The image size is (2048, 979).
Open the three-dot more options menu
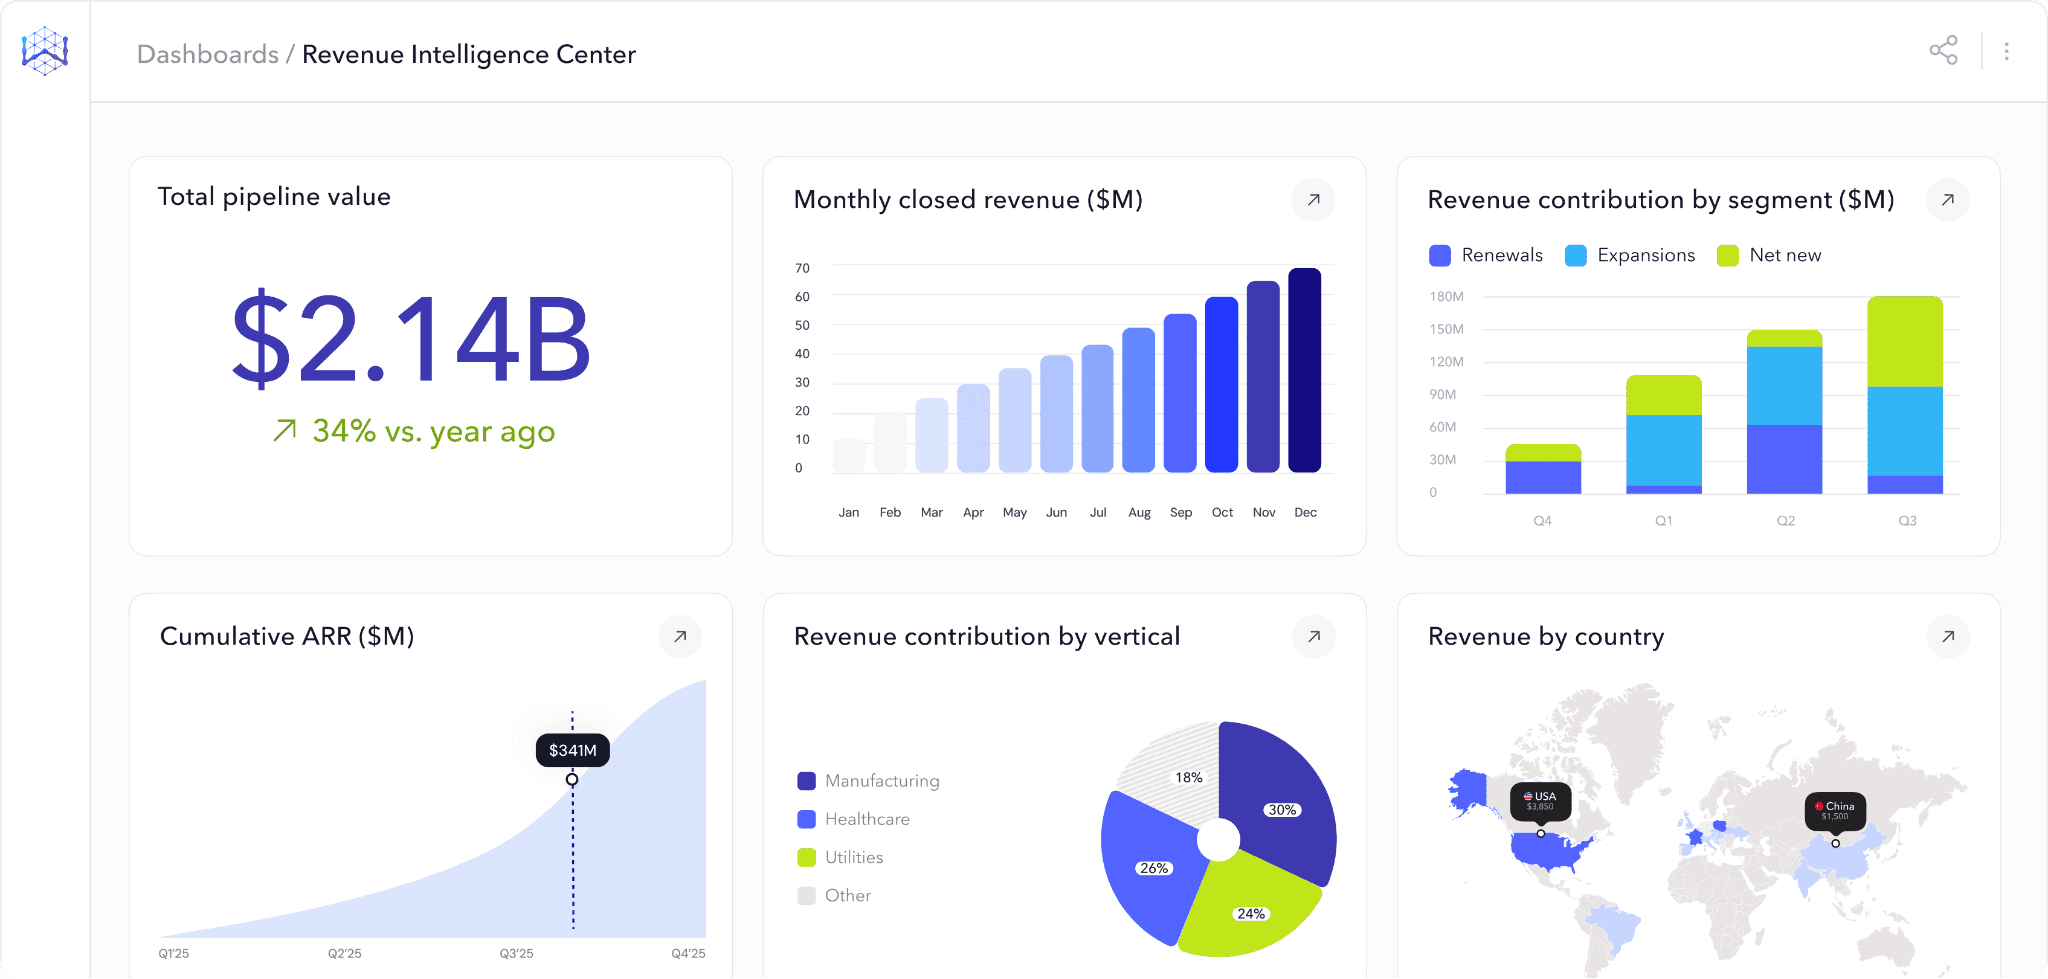2006,51
